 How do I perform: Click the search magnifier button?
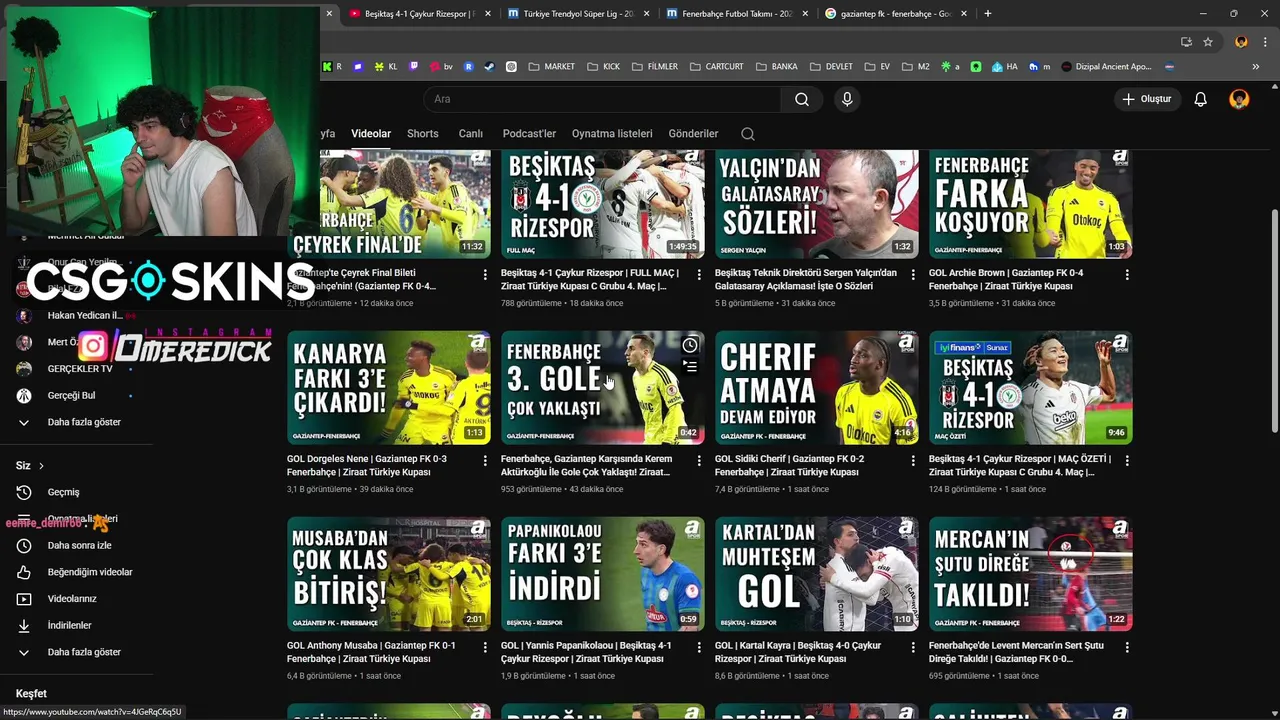(x=802, y=99)
